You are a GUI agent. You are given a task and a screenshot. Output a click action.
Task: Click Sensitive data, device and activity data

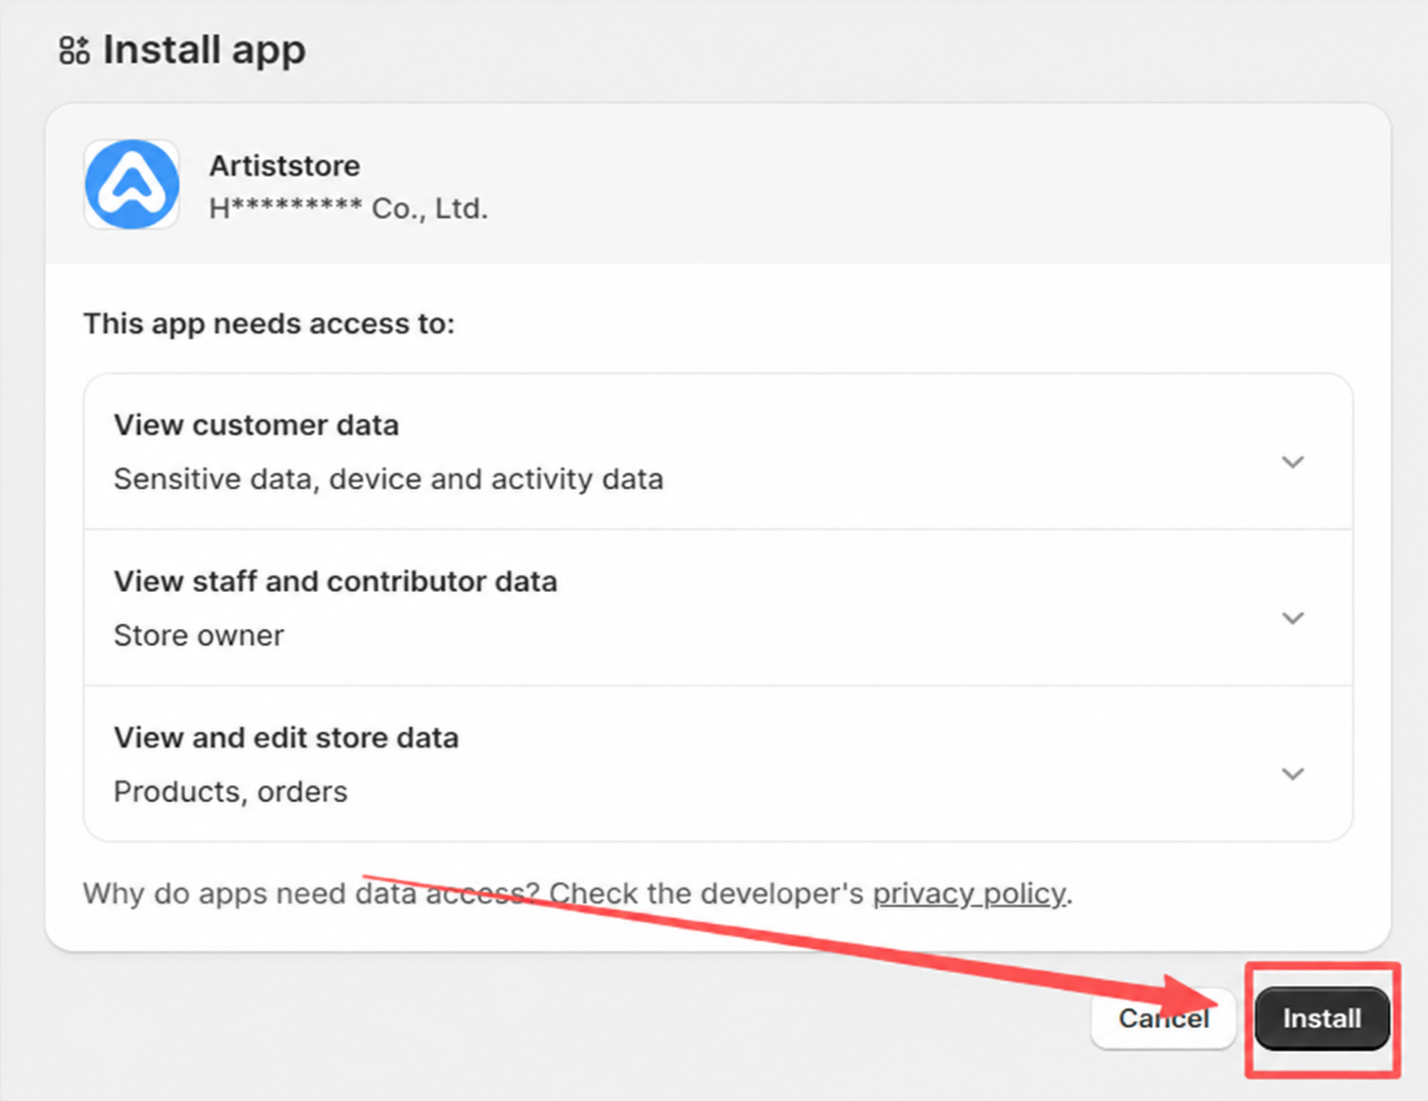[x=388, y=479]
